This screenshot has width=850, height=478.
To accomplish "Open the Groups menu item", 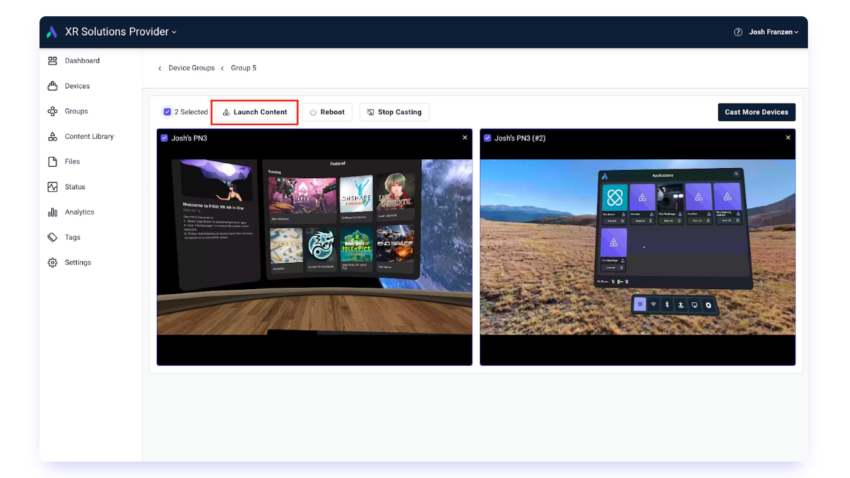I will pos(76,111).
